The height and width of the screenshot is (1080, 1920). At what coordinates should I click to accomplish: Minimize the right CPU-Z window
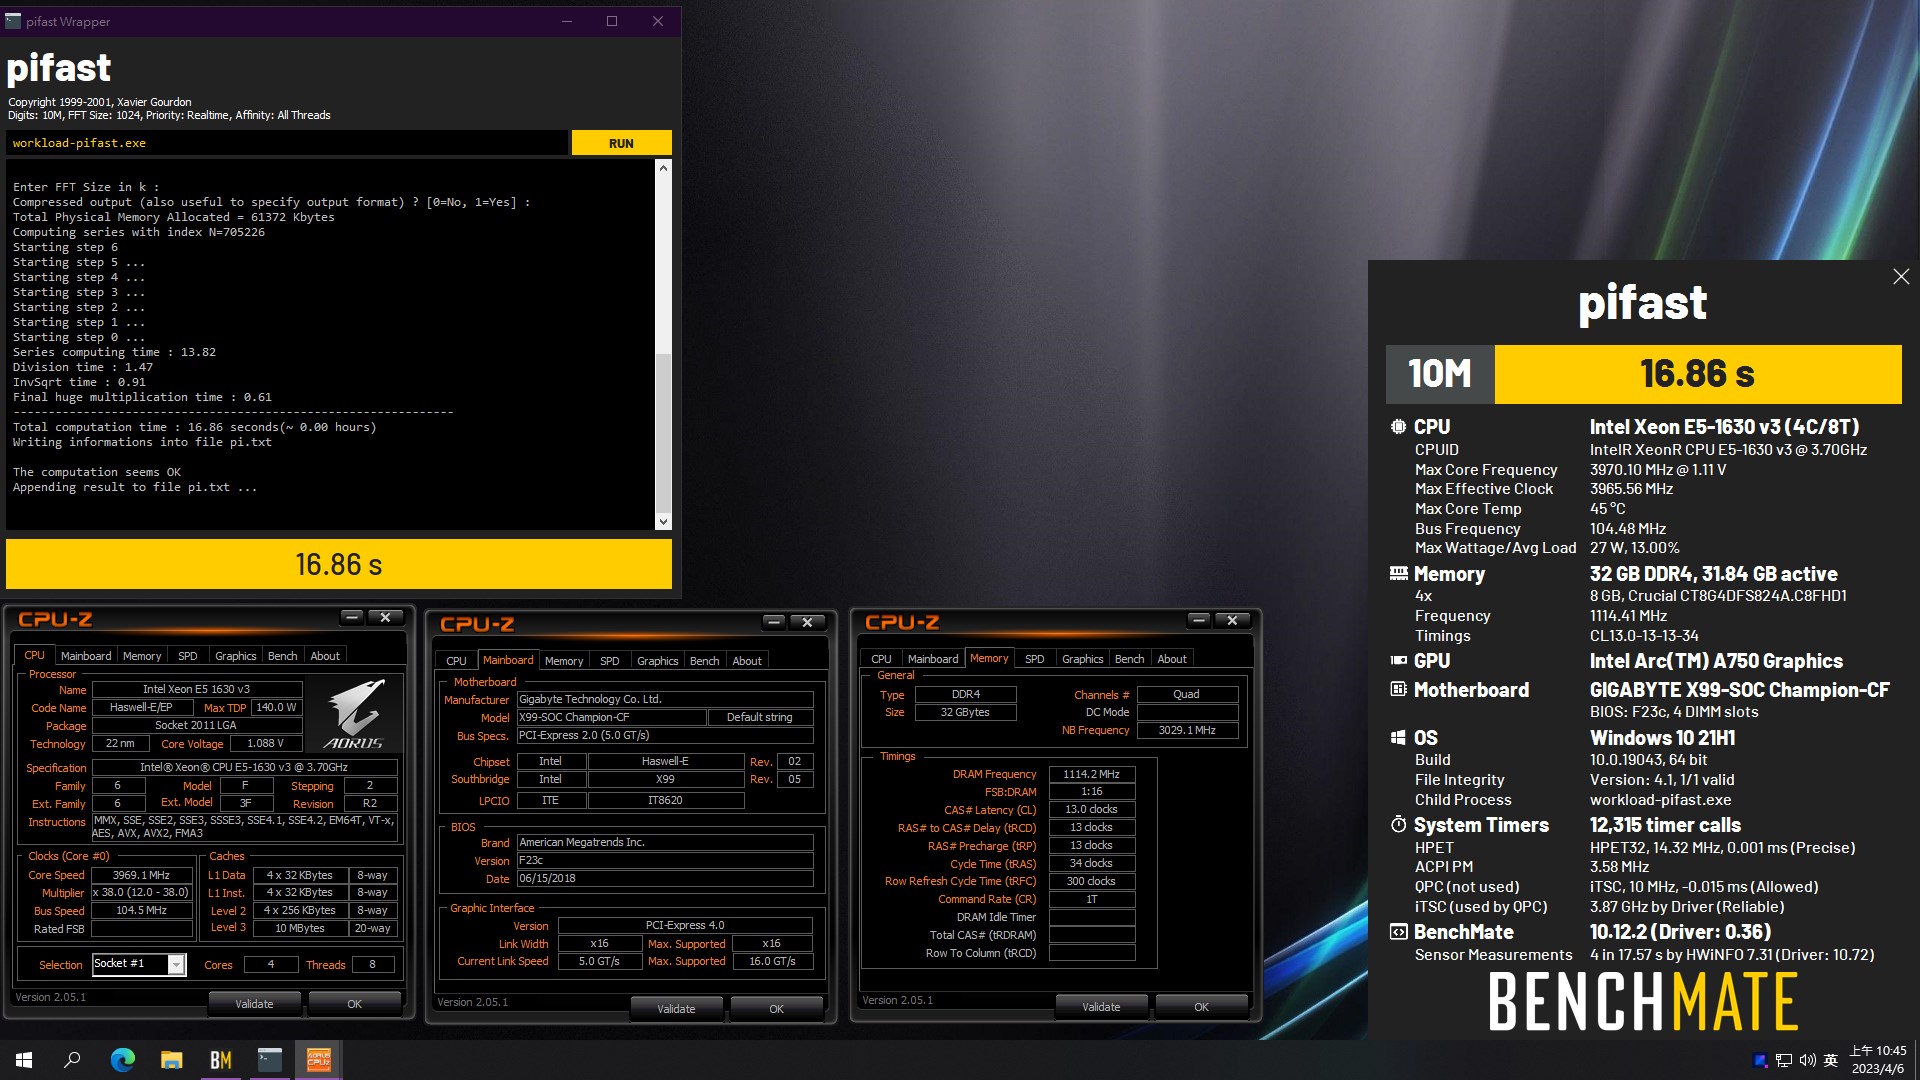[x=1199, y=620]
